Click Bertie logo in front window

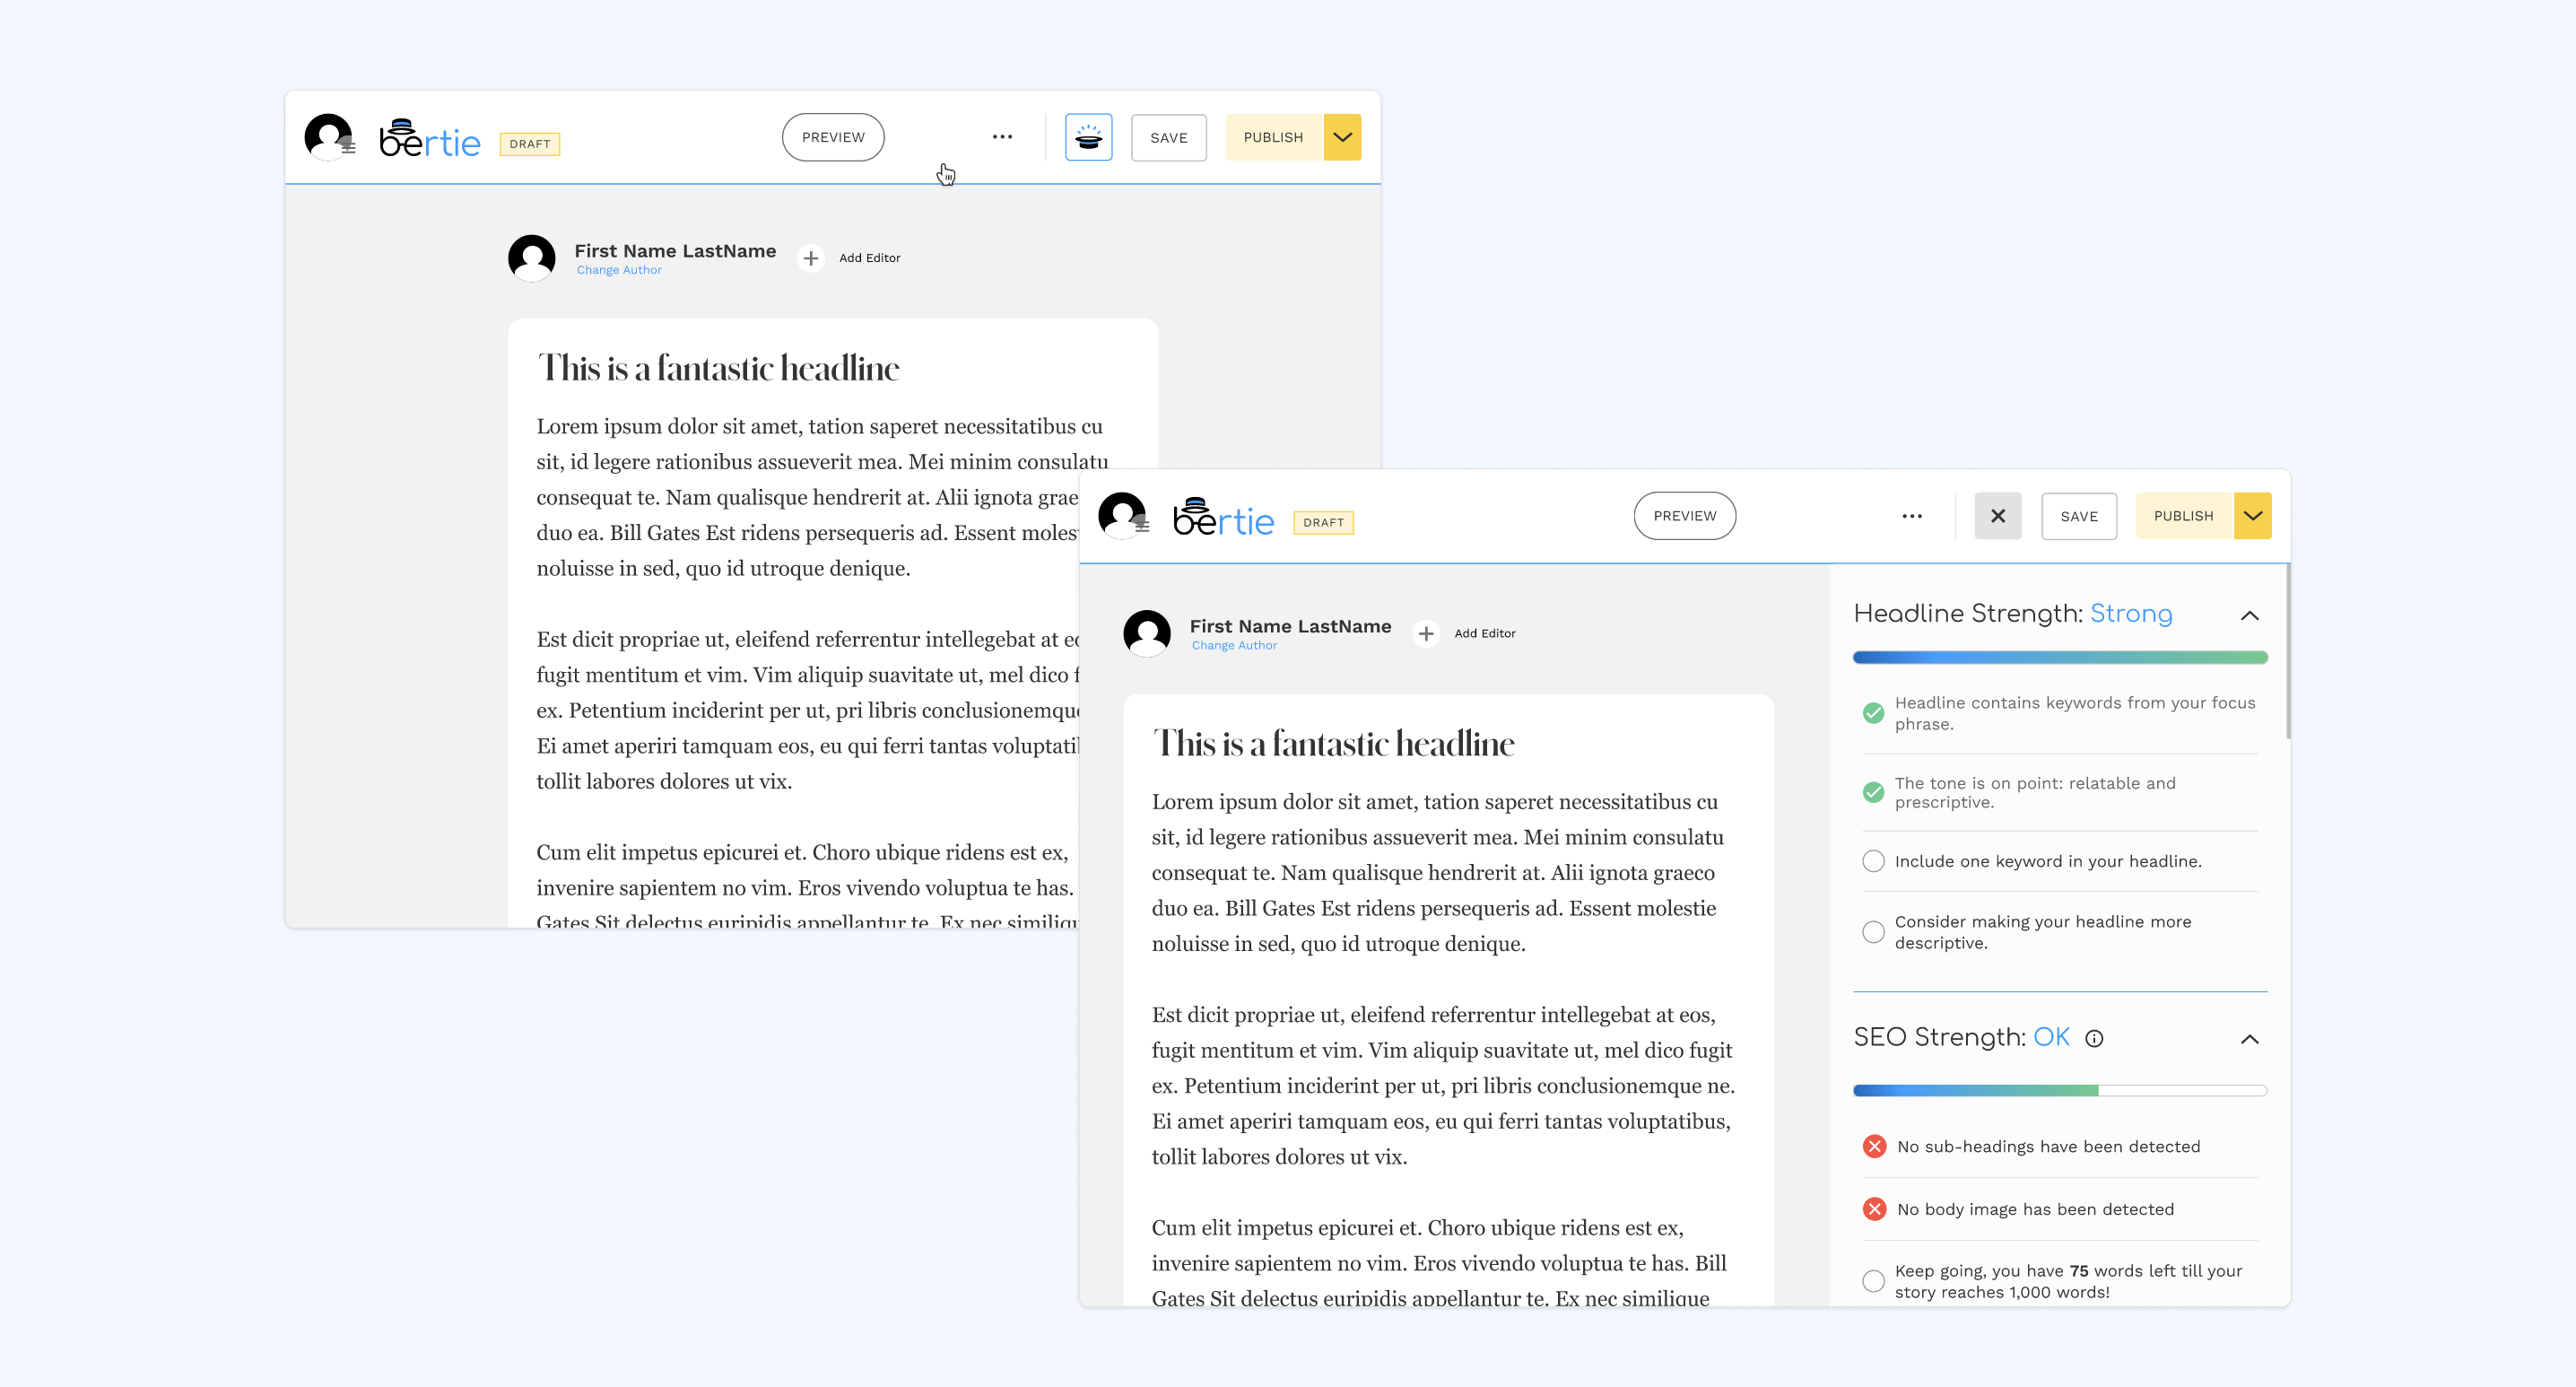pyautogui.click(x=1223, y=517)
